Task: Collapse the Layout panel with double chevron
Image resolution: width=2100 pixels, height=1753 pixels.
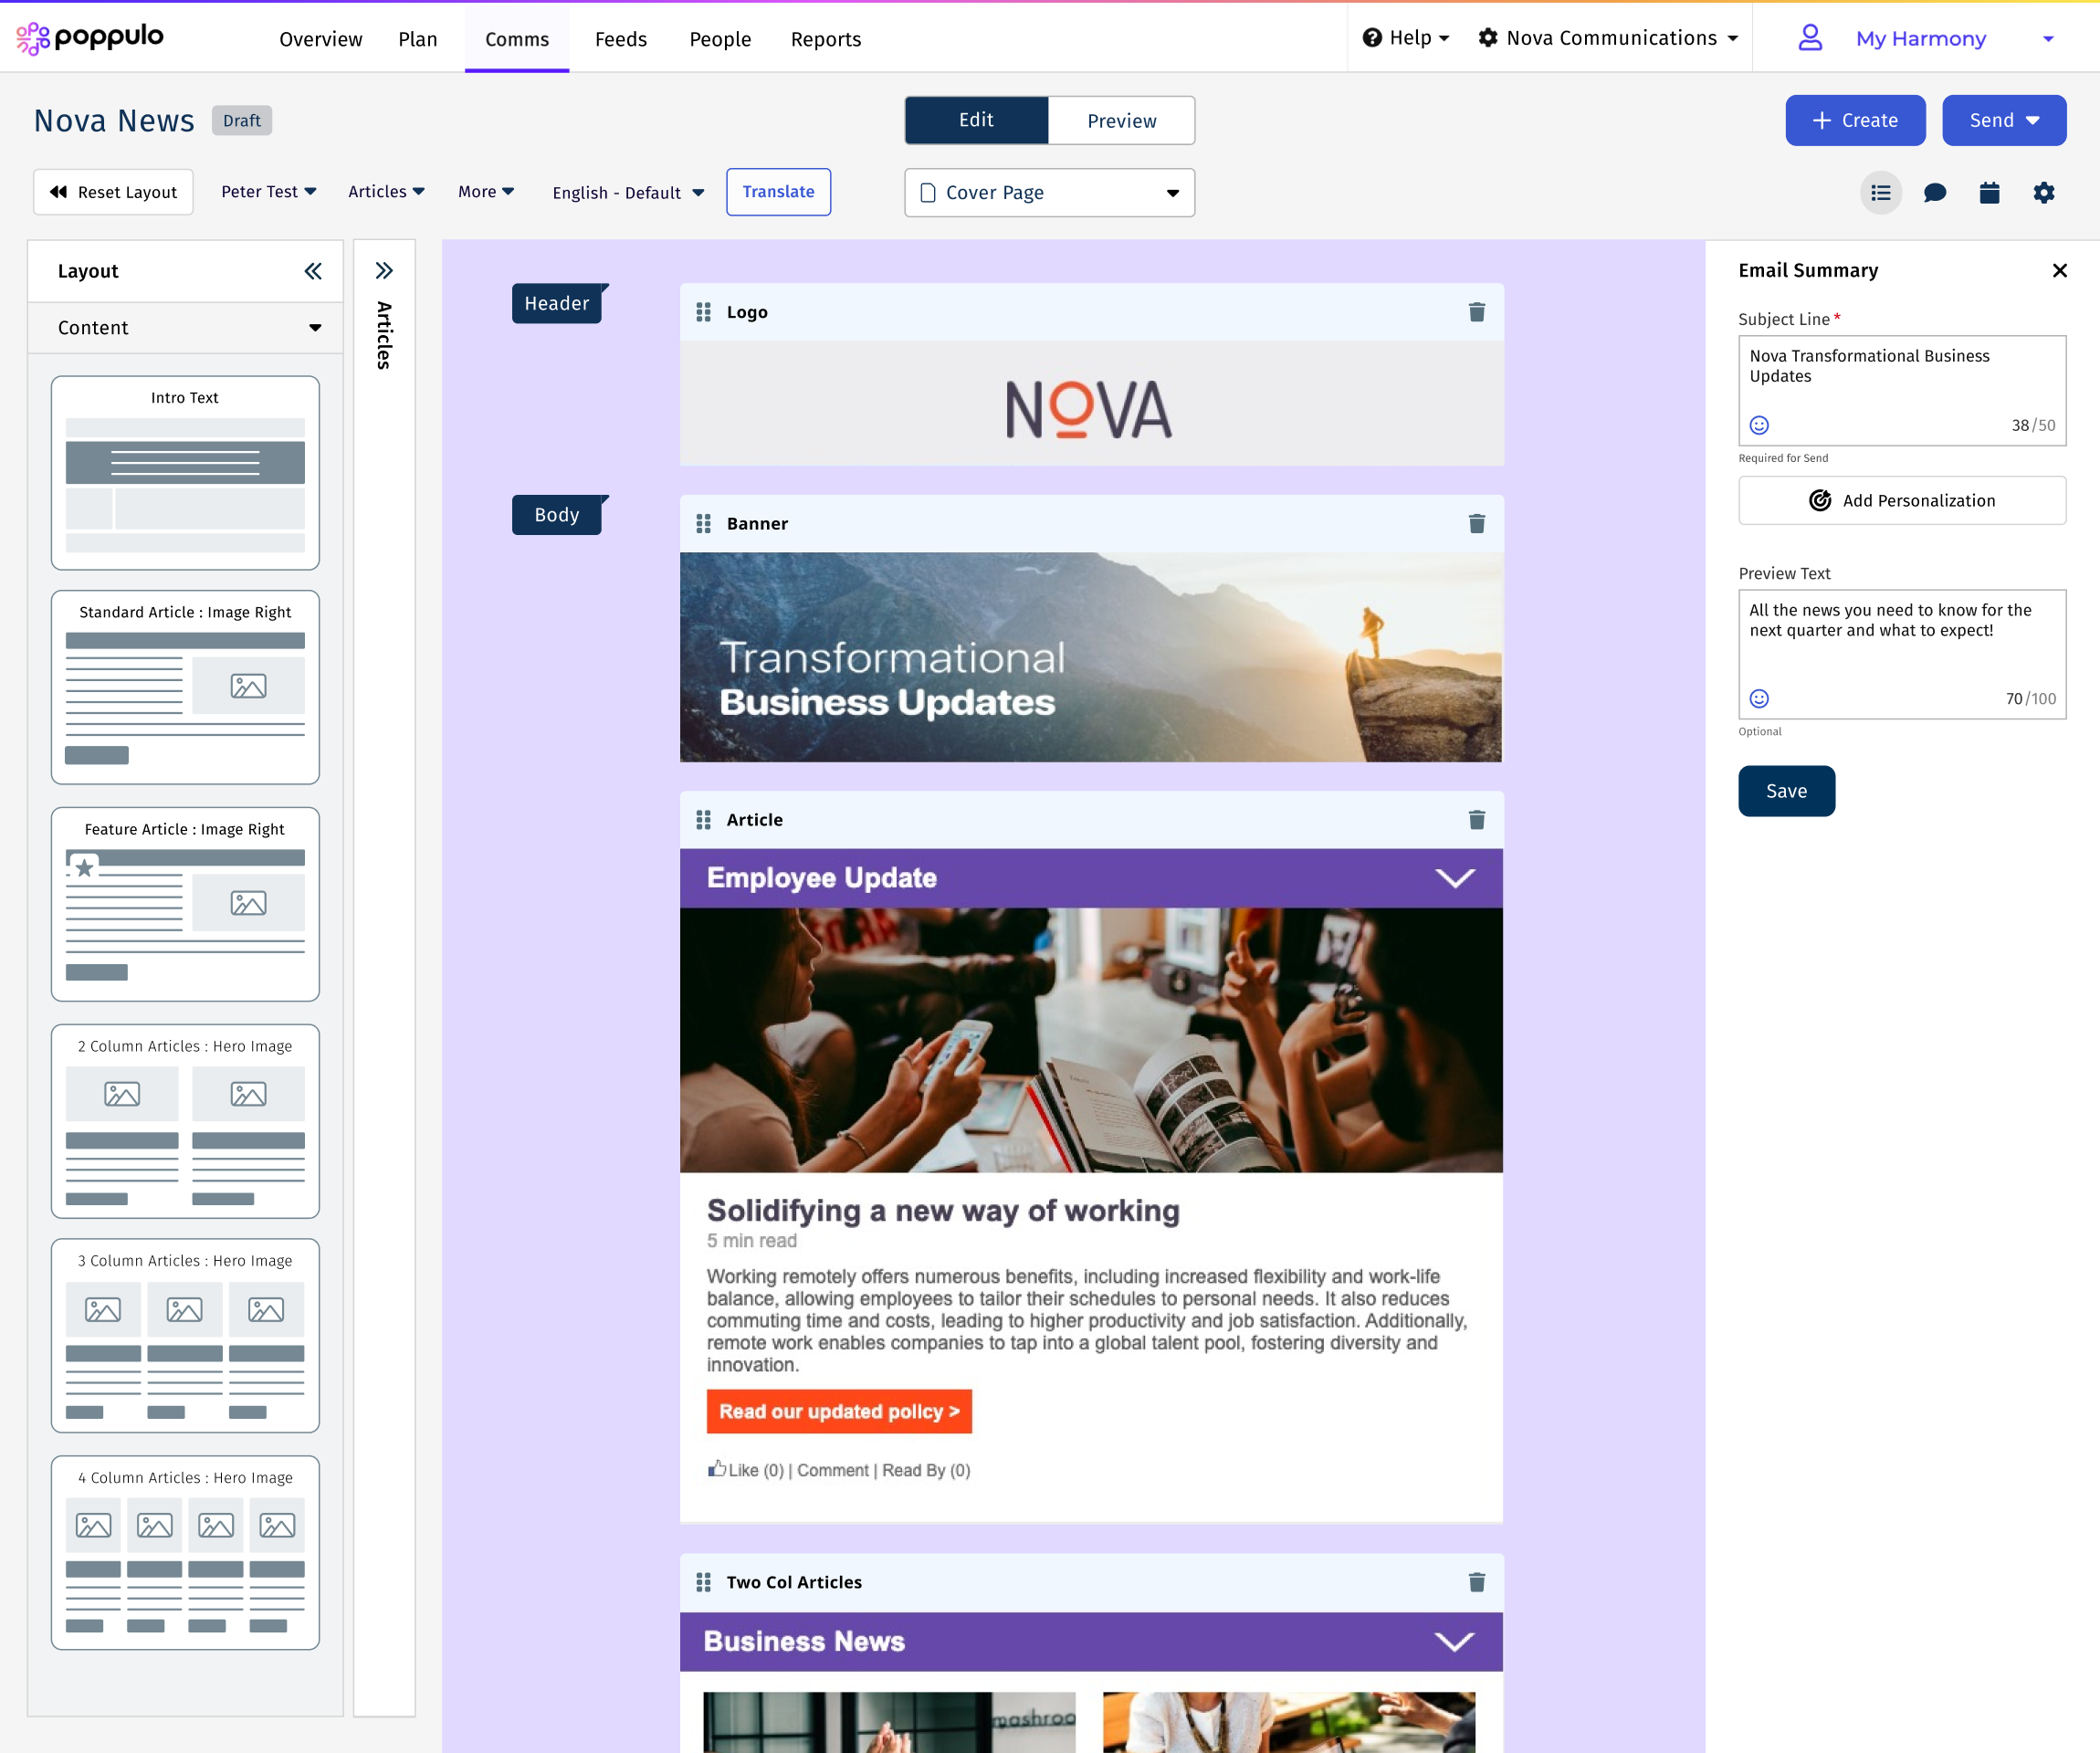Action: click(313, 271)
